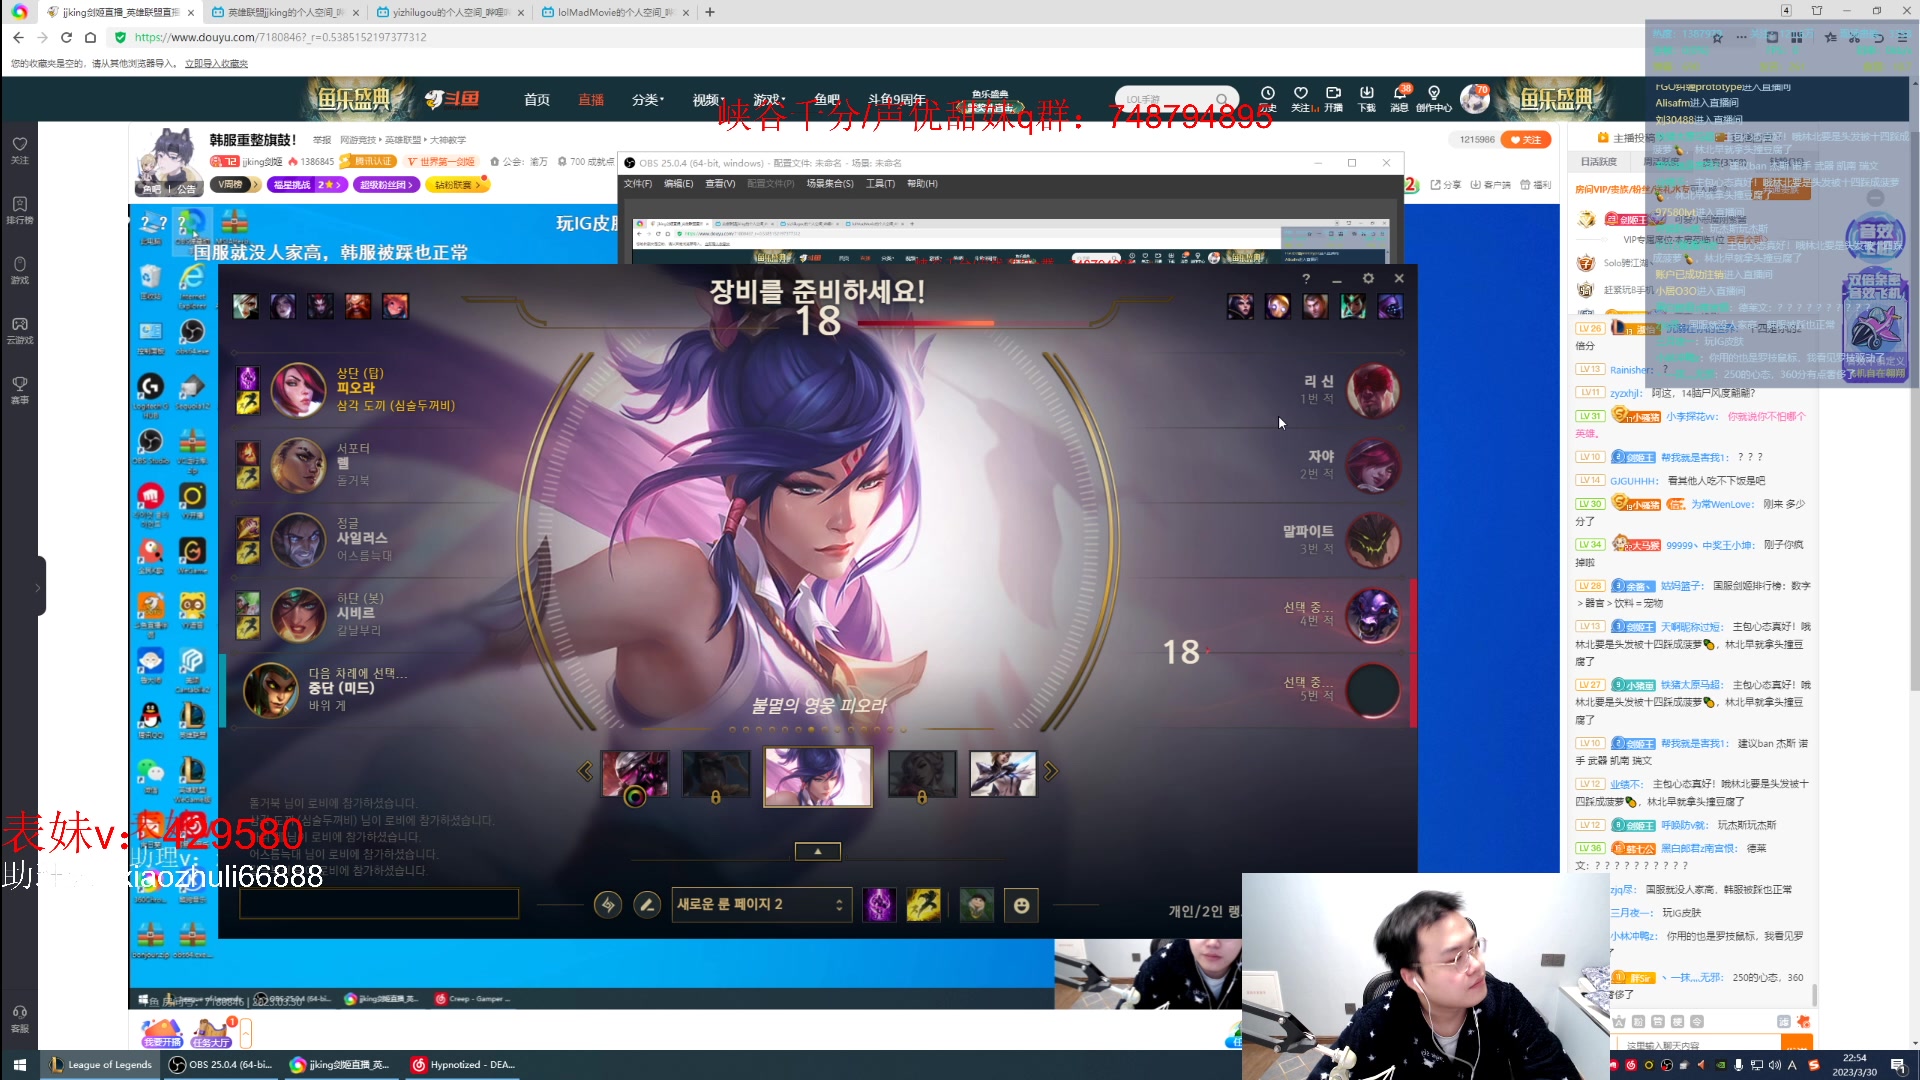
Task: Select the rightmost Fiora skin thumbnail
Action: (1002, 775)
